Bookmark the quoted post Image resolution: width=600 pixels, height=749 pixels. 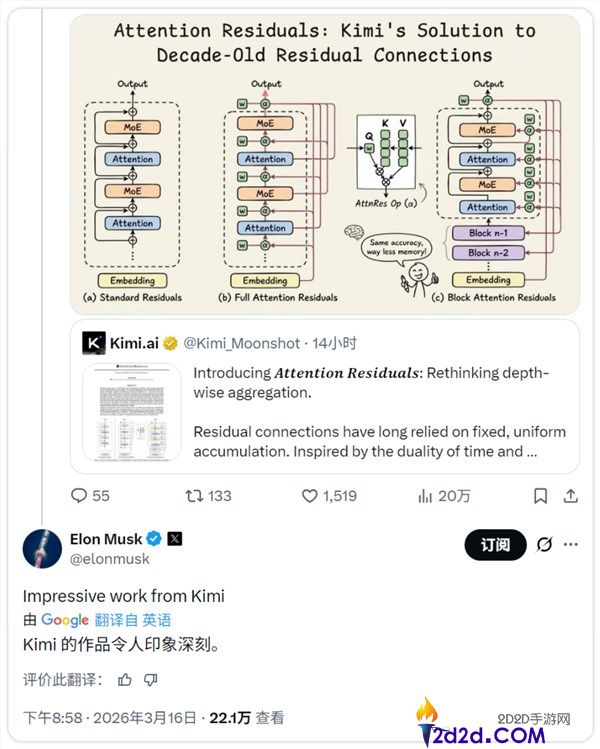540,496
